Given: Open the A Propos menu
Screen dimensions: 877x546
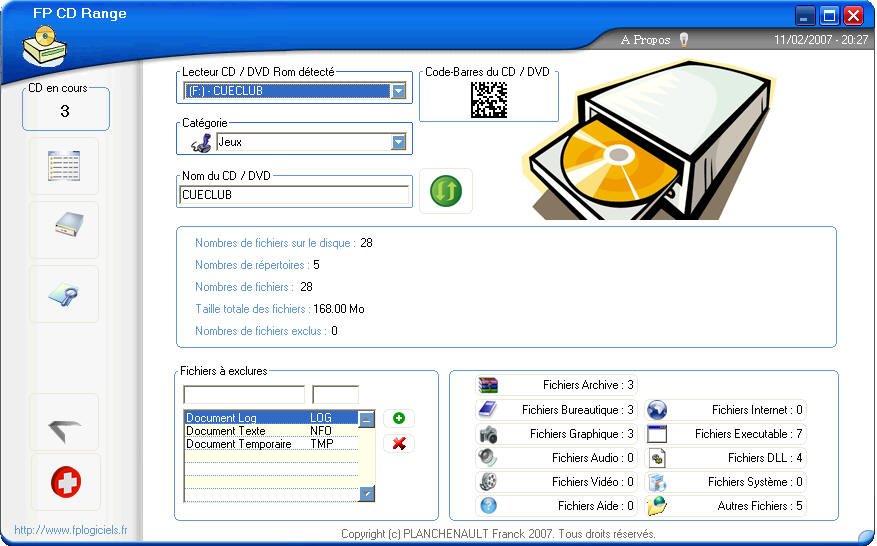Looking at the screenshot, I should [x=645, y=40].
